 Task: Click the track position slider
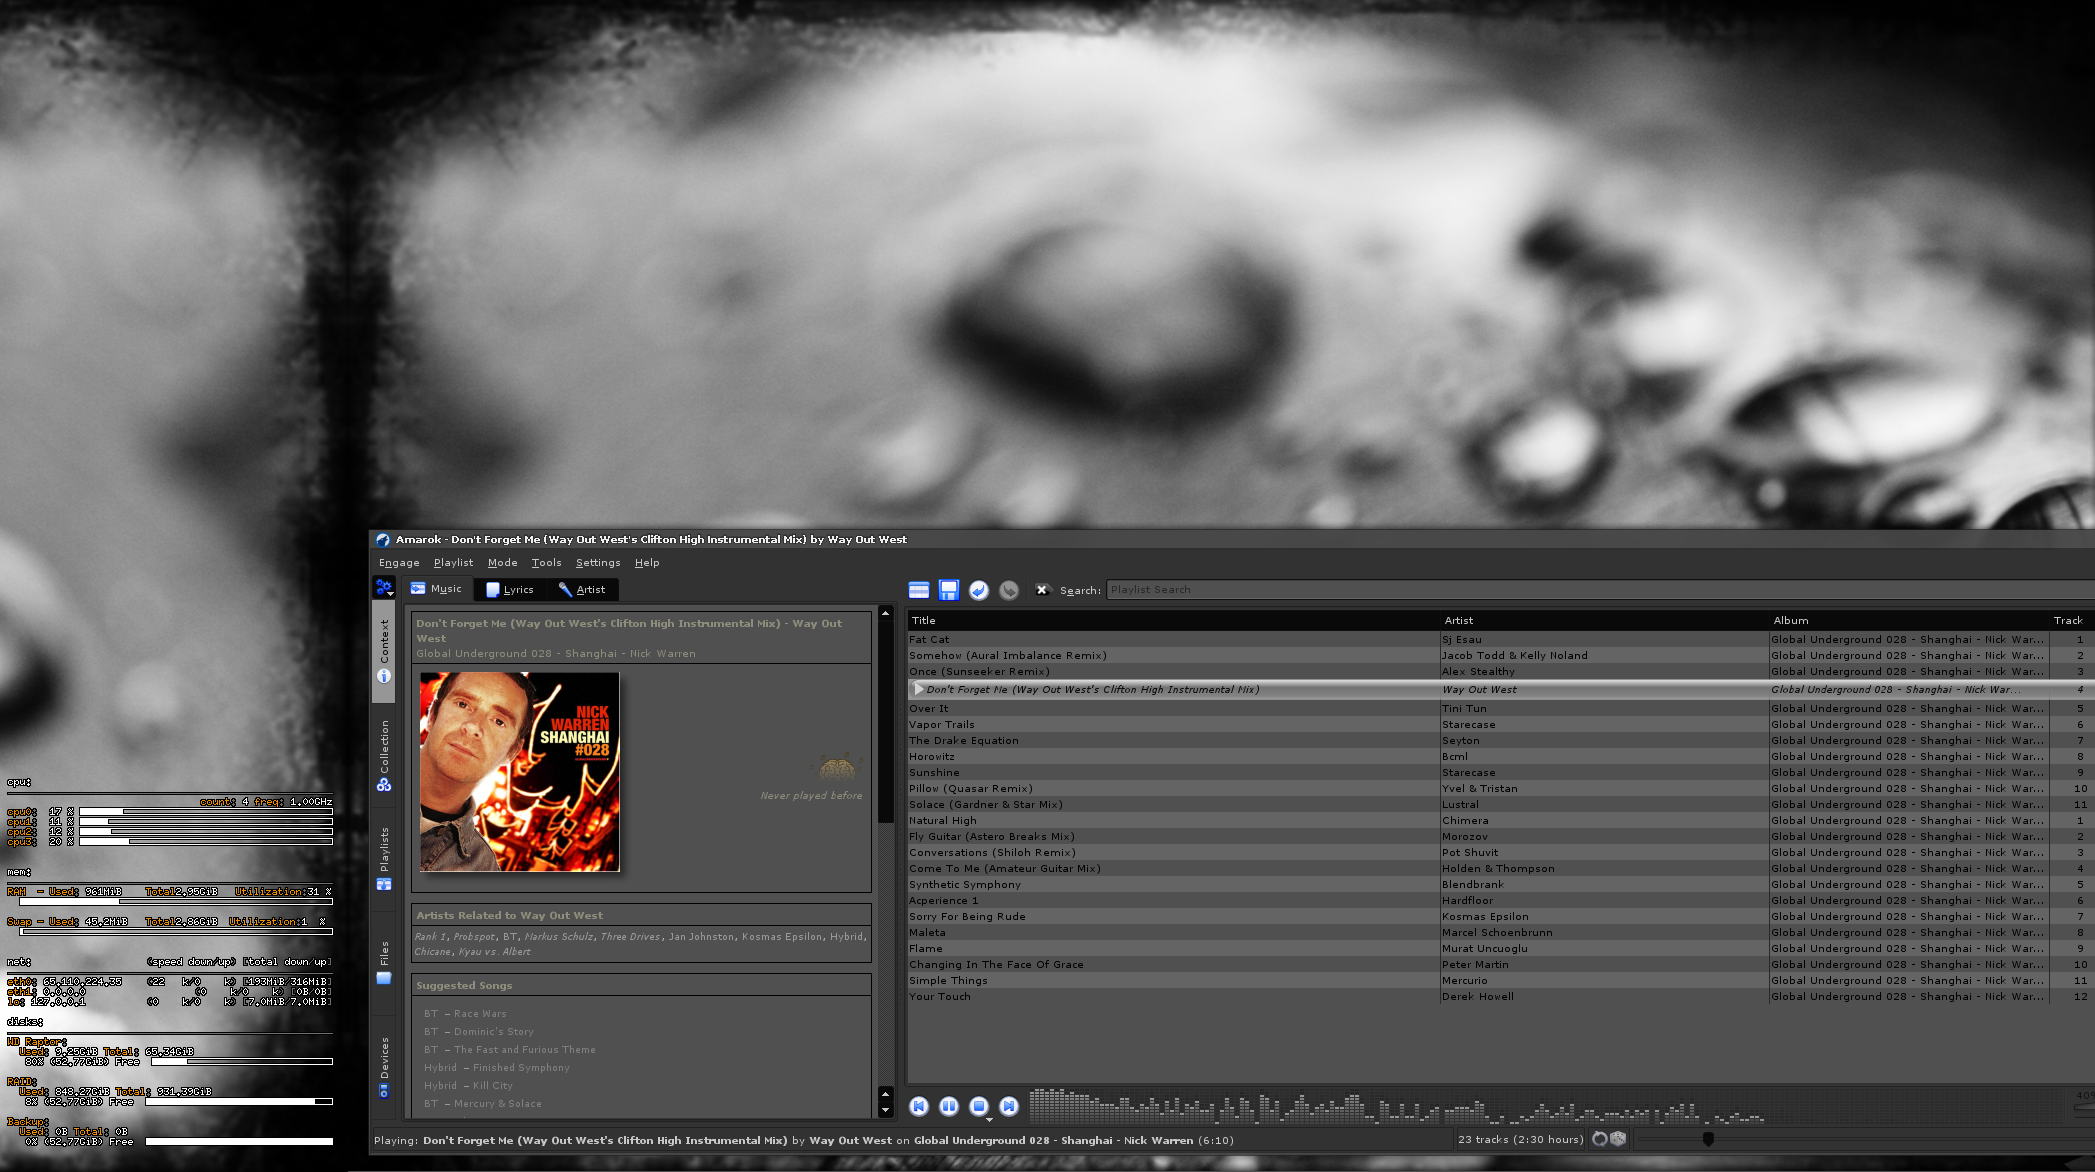point(1708,1139)
